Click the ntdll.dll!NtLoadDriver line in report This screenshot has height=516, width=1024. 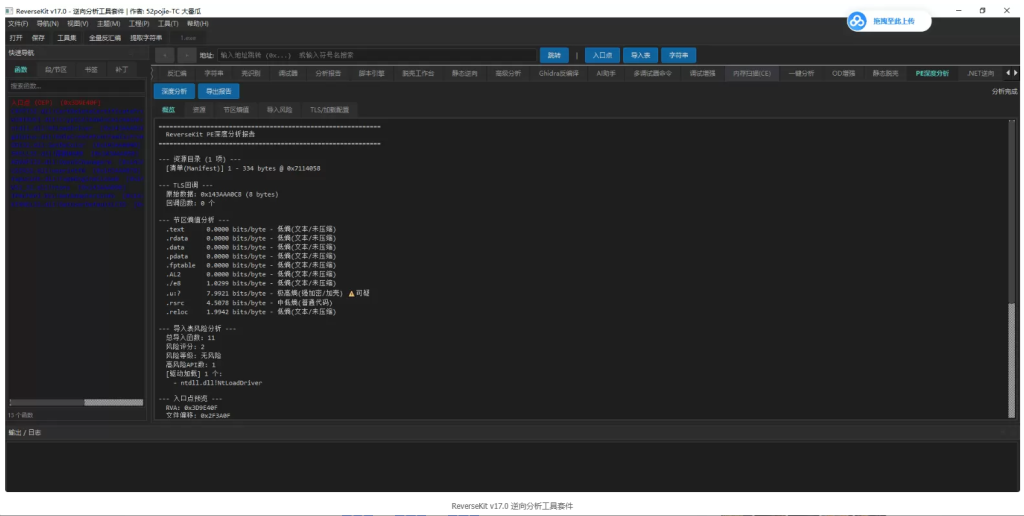coord(221,383)
